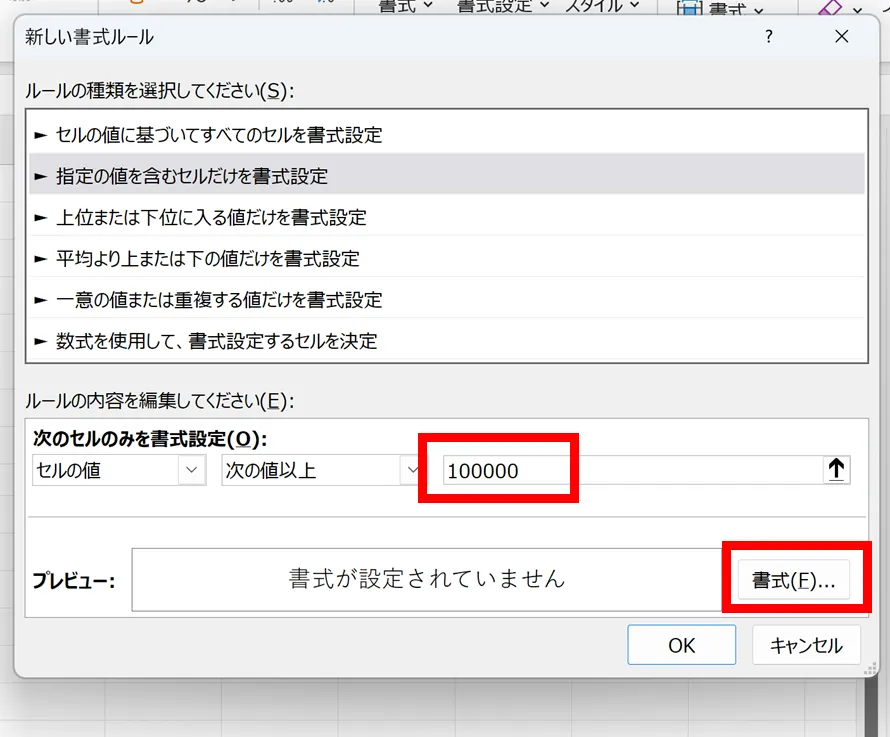
Task: Confirm the rule with OK
Action: (x=681, y=645)
